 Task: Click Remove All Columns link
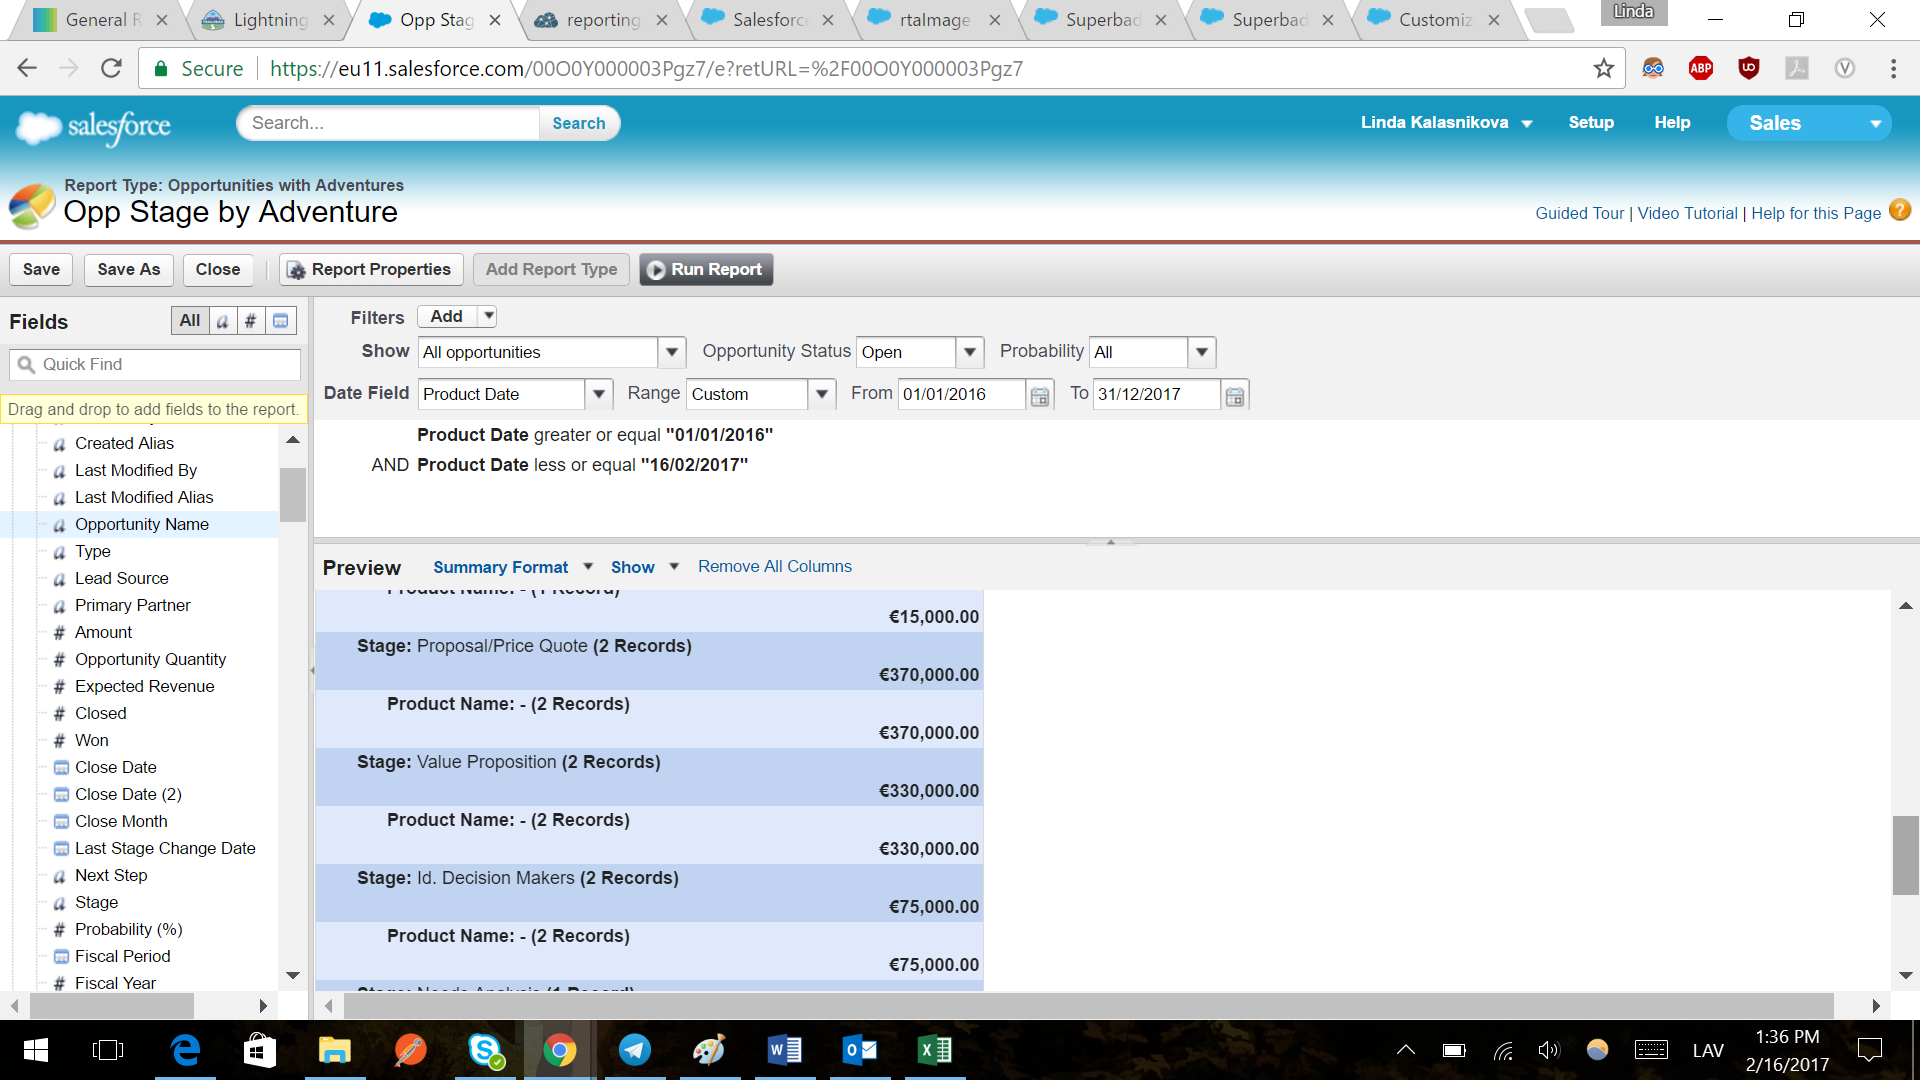774,566
